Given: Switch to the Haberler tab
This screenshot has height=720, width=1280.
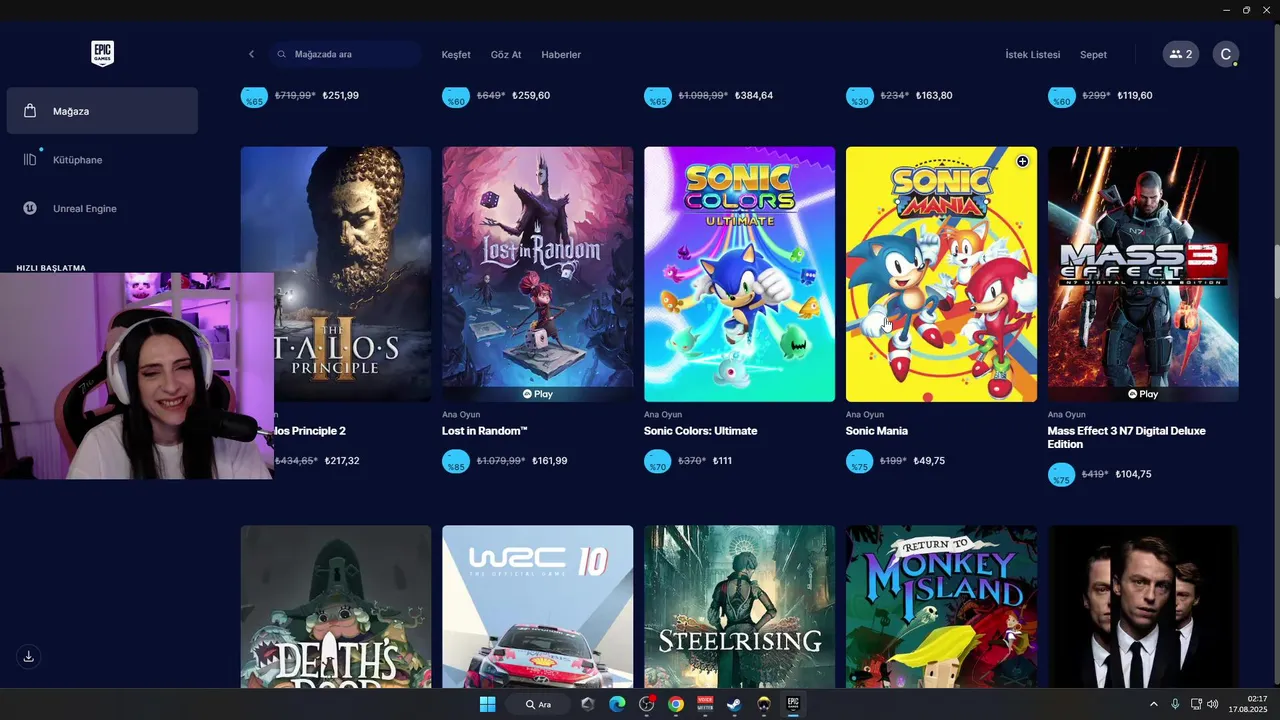Looking at the screenshot, I should tap(561, 55).
